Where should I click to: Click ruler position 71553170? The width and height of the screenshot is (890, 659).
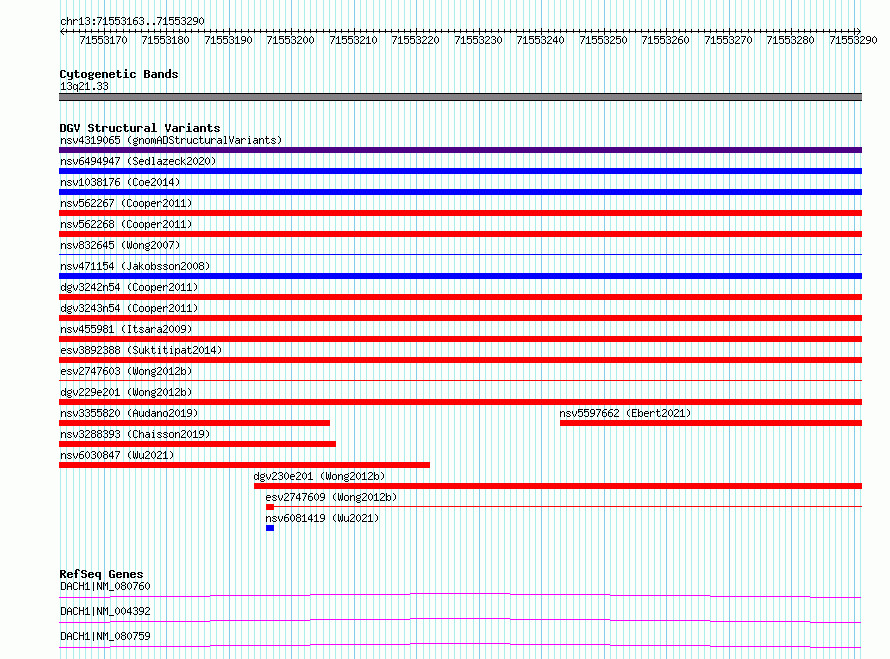pyautogui.click(x=103, y=40)
